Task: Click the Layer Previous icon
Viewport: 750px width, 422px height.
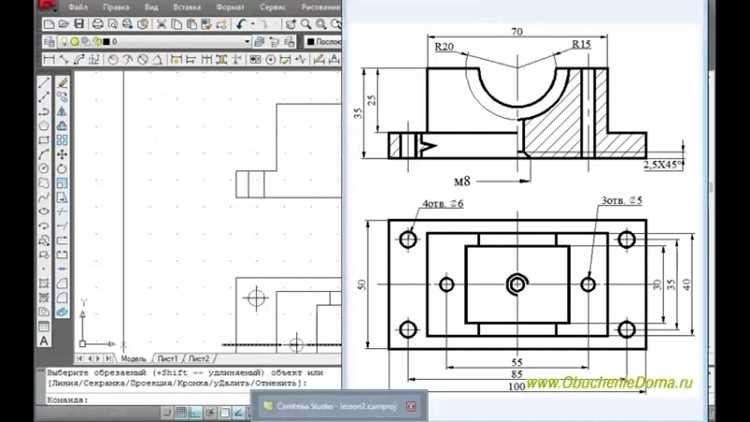Action: coord(274,42)
